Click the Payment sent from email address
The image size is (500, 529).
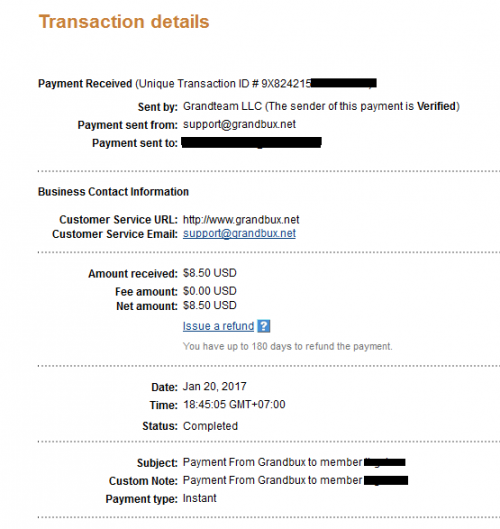click(x=239, y=124)
